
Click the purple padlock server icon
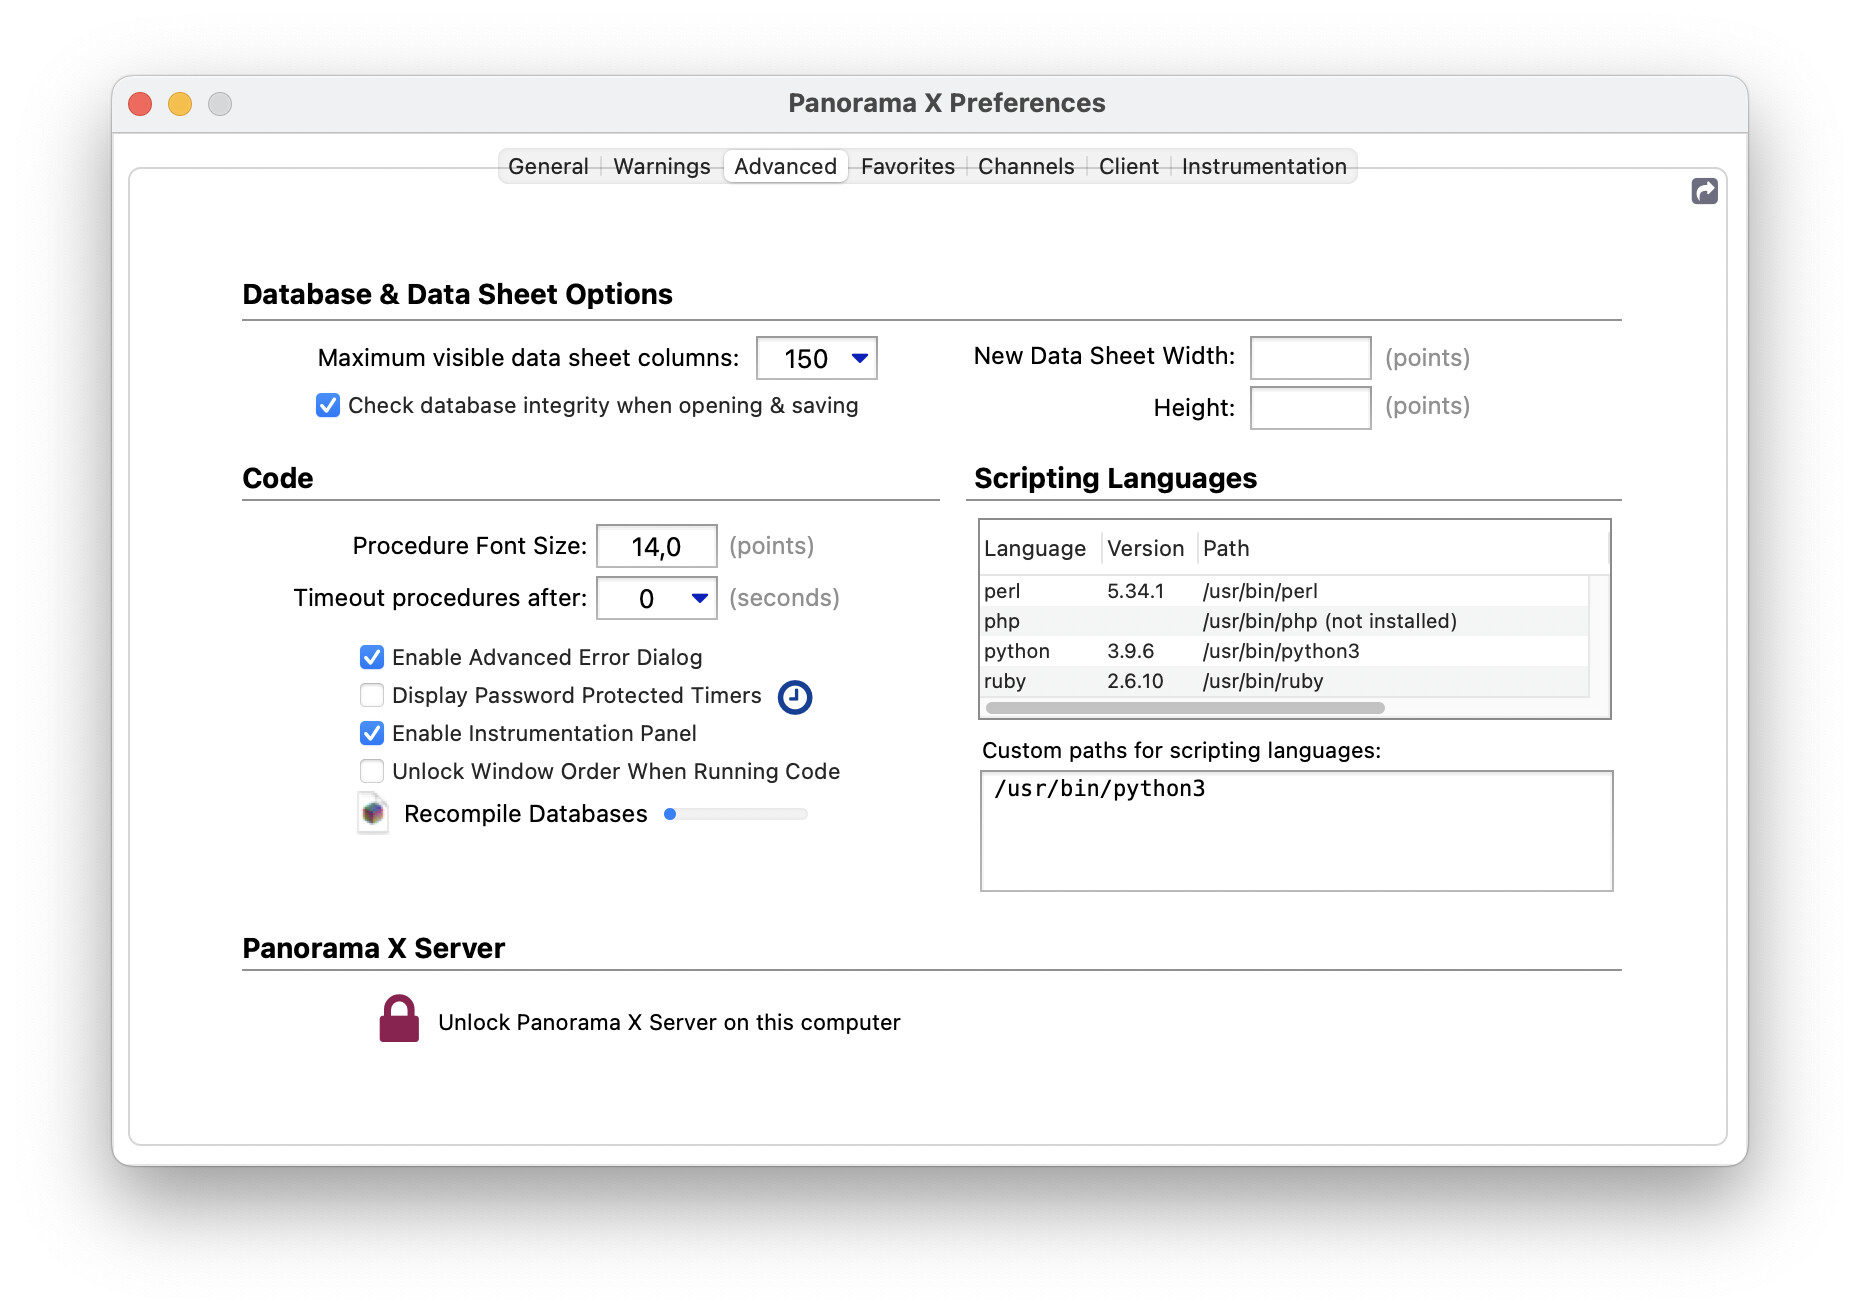[x=399, y=1020]
